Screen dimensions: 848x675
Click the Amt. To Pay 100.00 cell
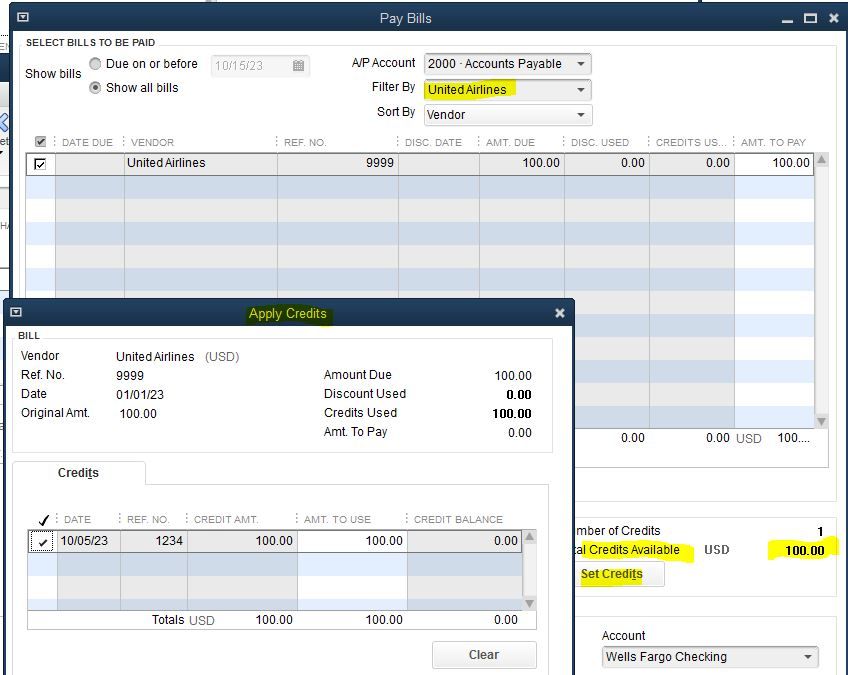coord(774,163)
